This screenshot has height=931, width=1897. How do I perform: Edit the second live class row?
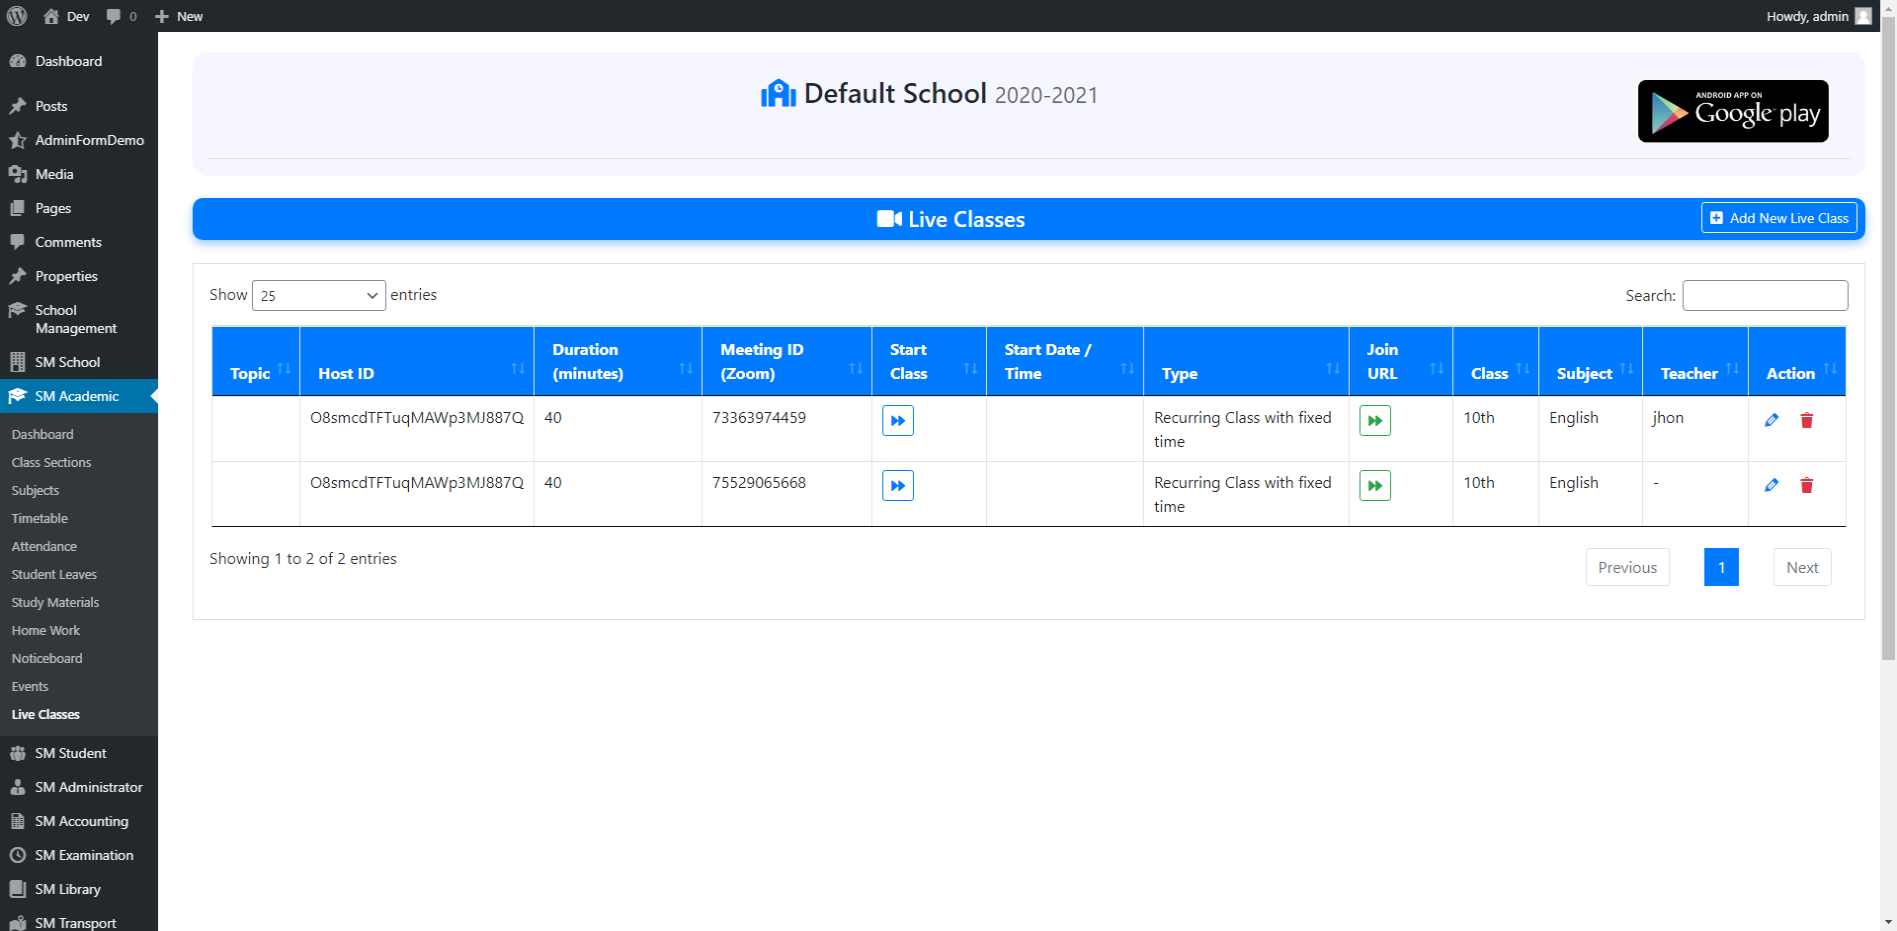coord(1771,486)
